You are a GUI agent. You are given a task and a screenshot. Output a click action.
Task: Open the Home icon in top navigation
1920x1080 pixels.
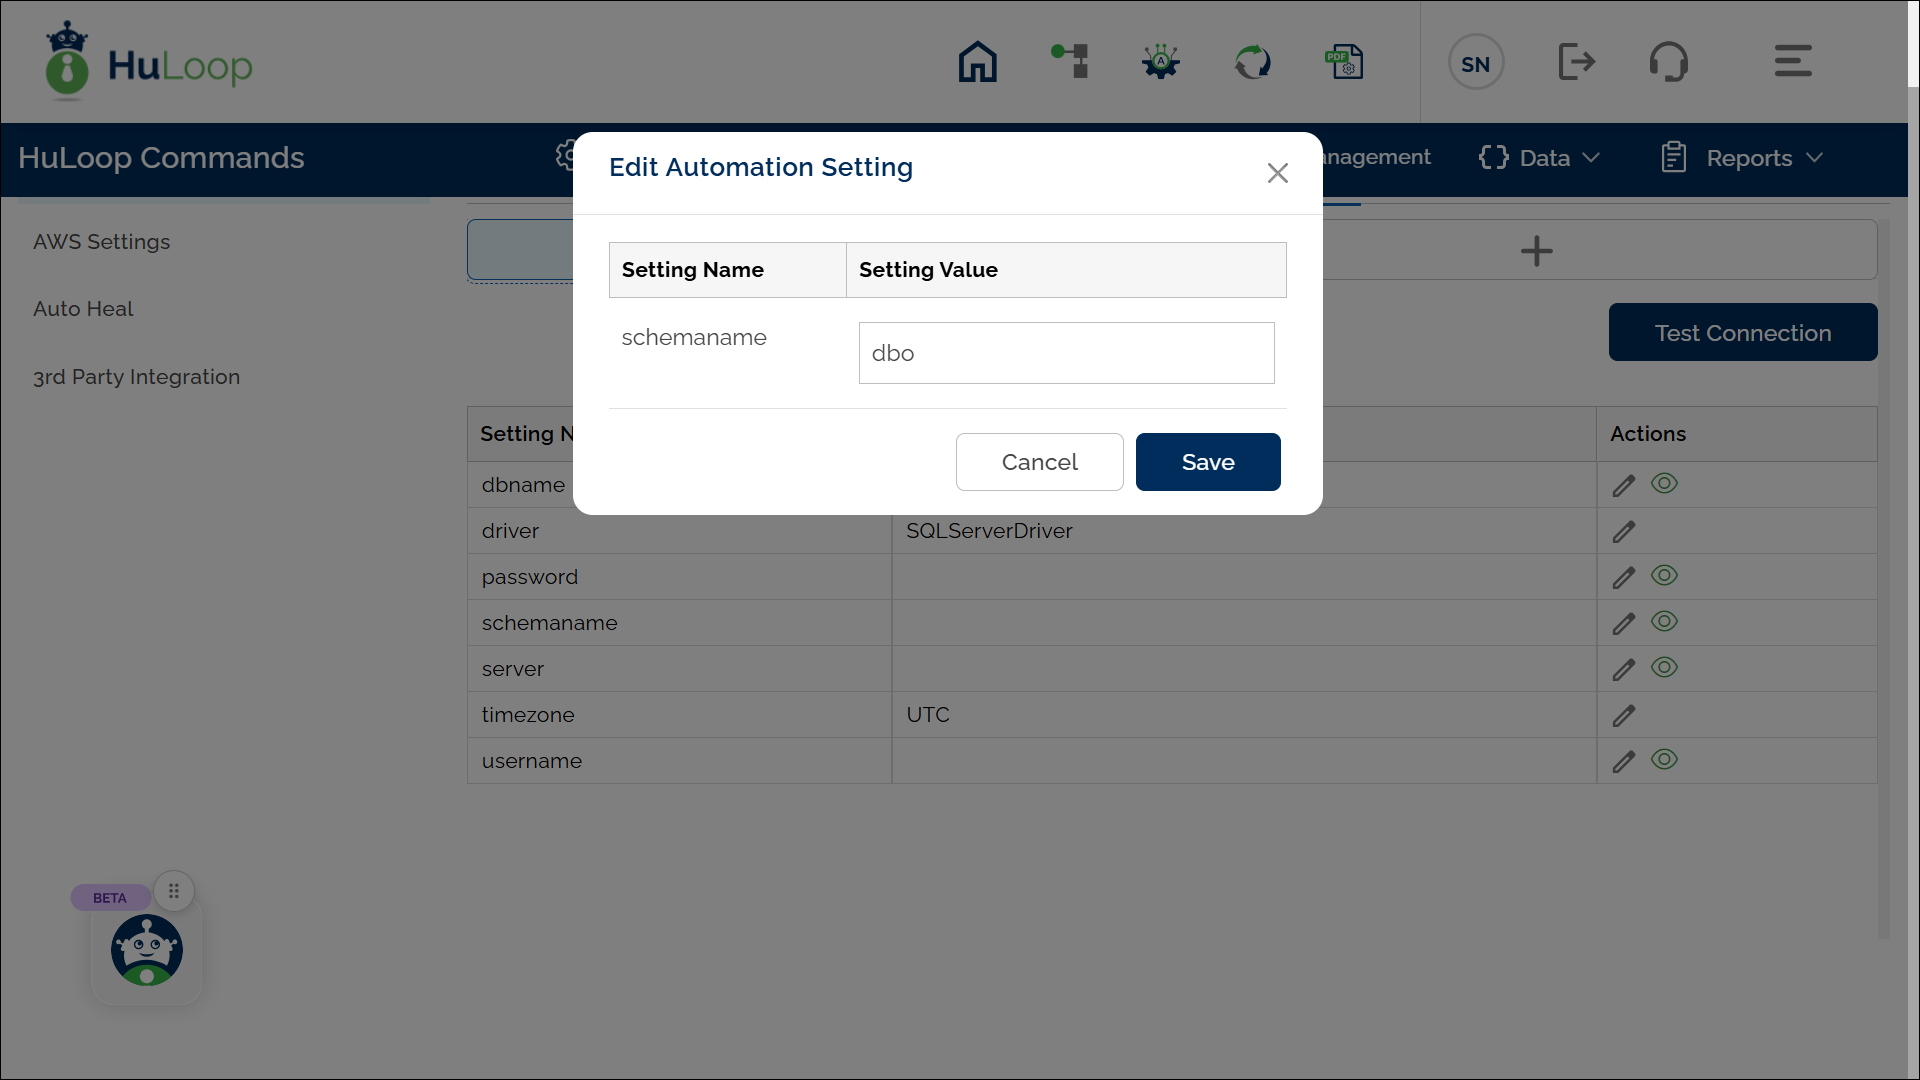point(977,62)
